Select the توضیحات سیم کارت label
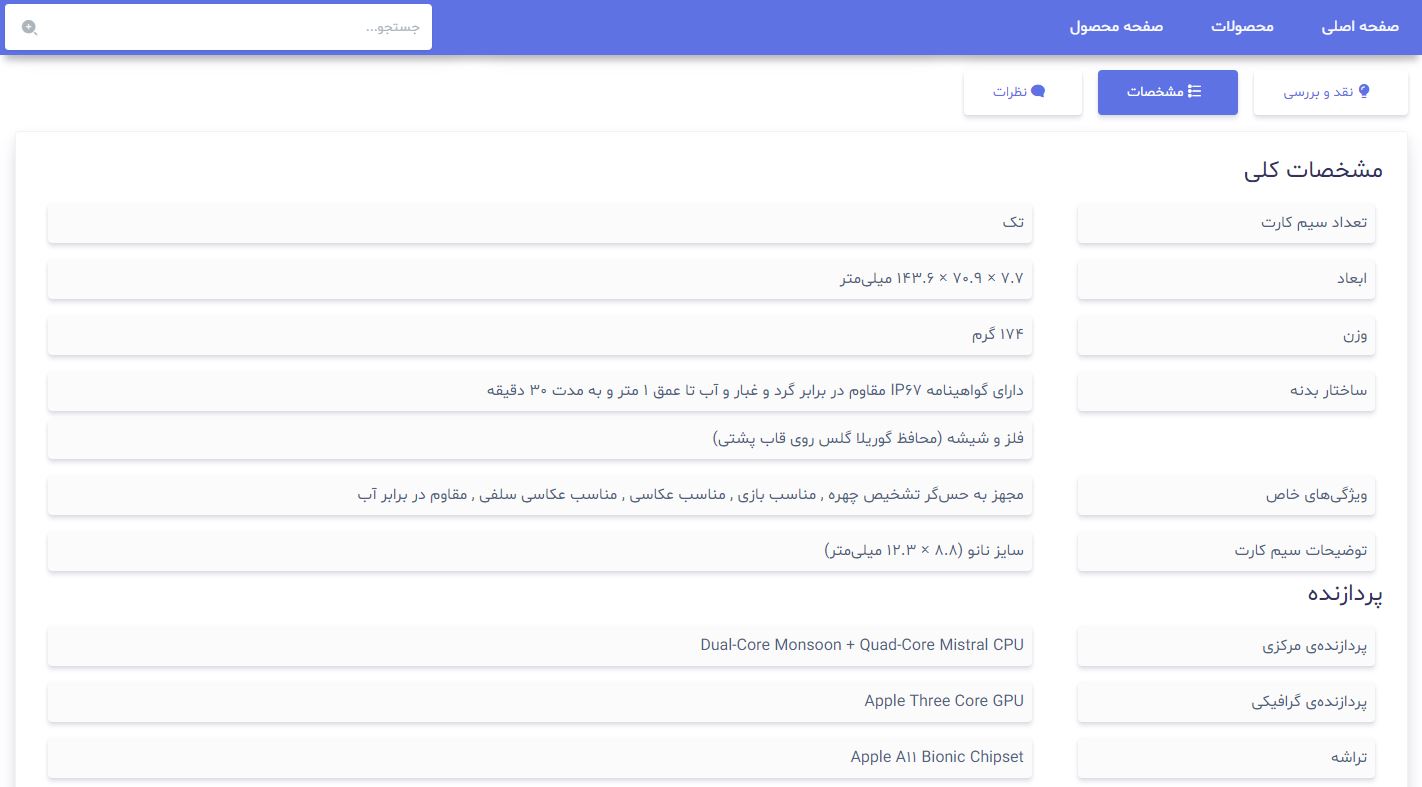The image size is (1422, 787). [1226, 551]
